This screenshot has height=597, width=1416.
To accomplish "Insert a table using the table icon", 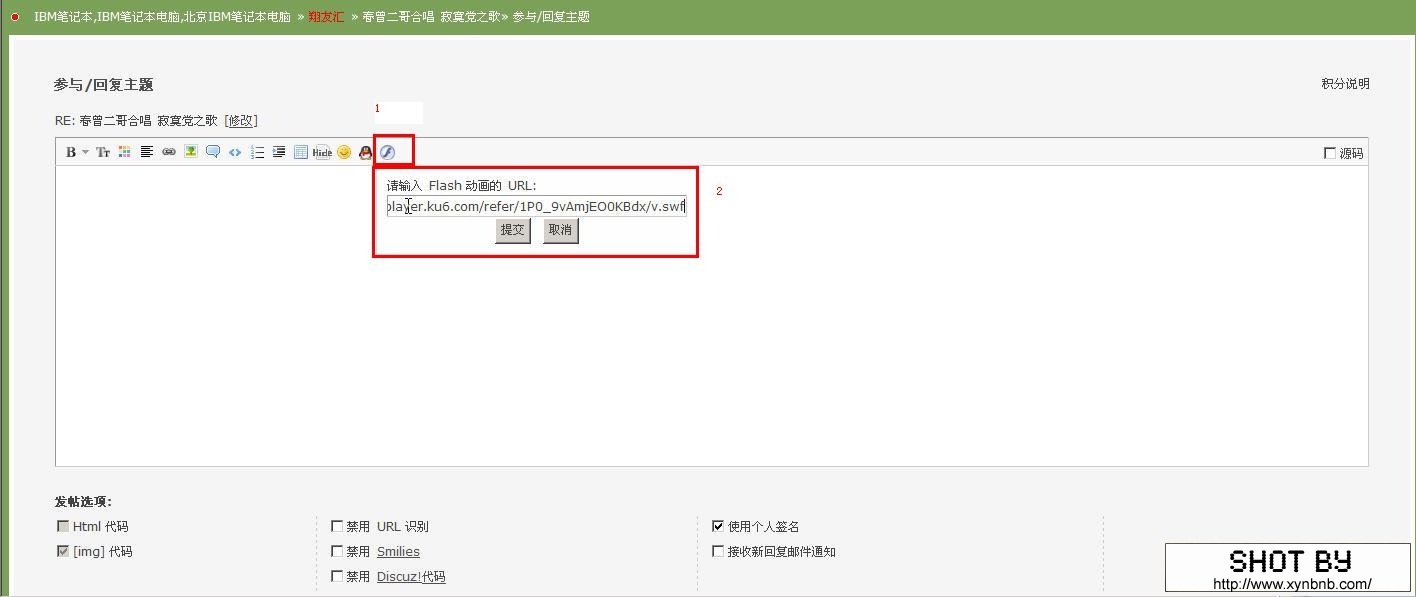I will [x=300, y=152].
